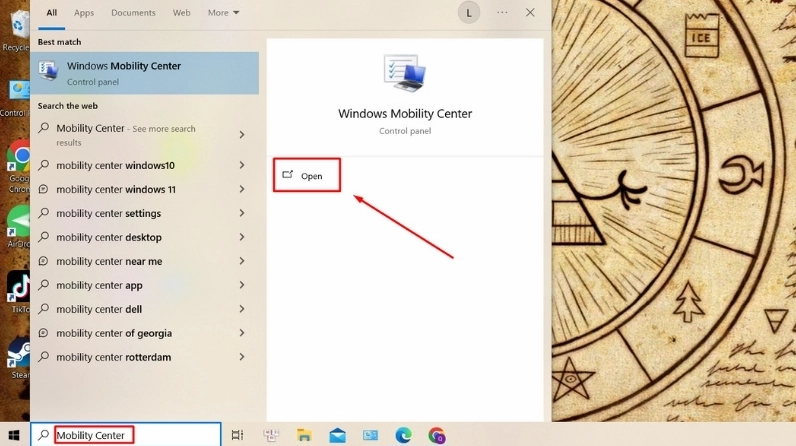Expand arrow beside mobility center settings
The height and width of the screenshot is (446, 796).
(242, 213)
